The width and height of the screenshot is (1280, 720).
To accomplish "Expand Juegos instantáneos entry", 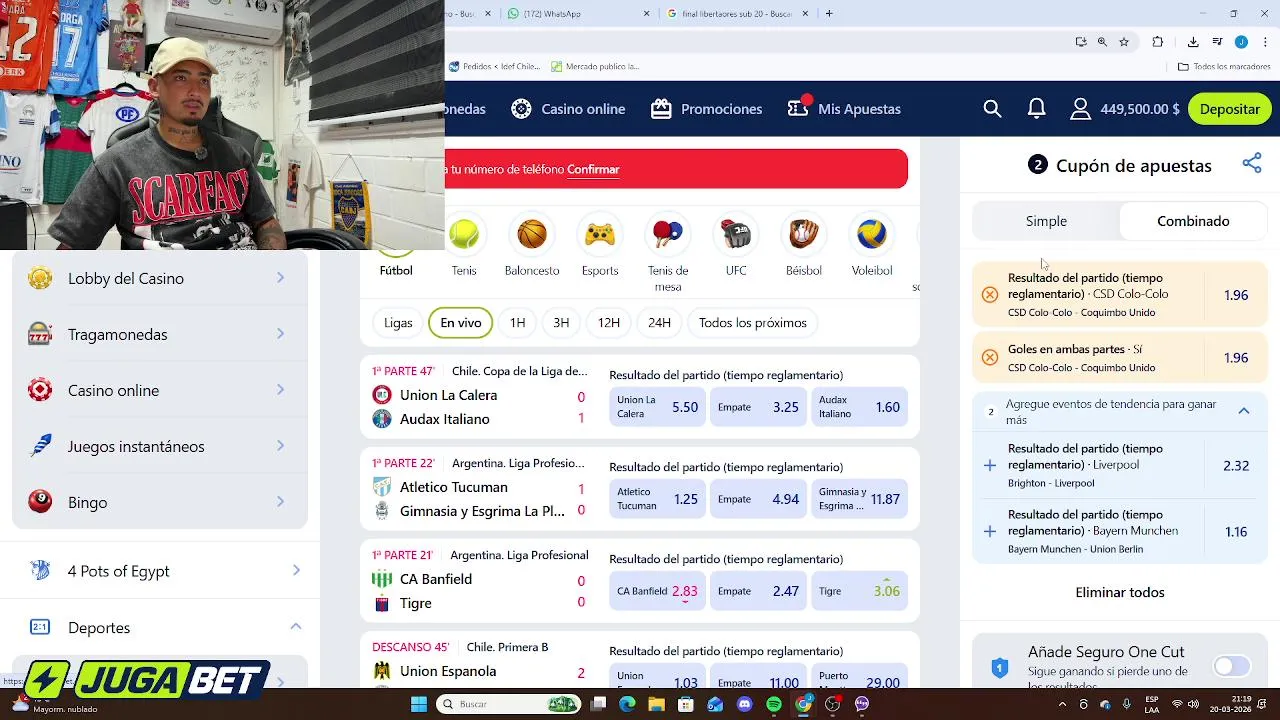I will [x=160, y=446].
